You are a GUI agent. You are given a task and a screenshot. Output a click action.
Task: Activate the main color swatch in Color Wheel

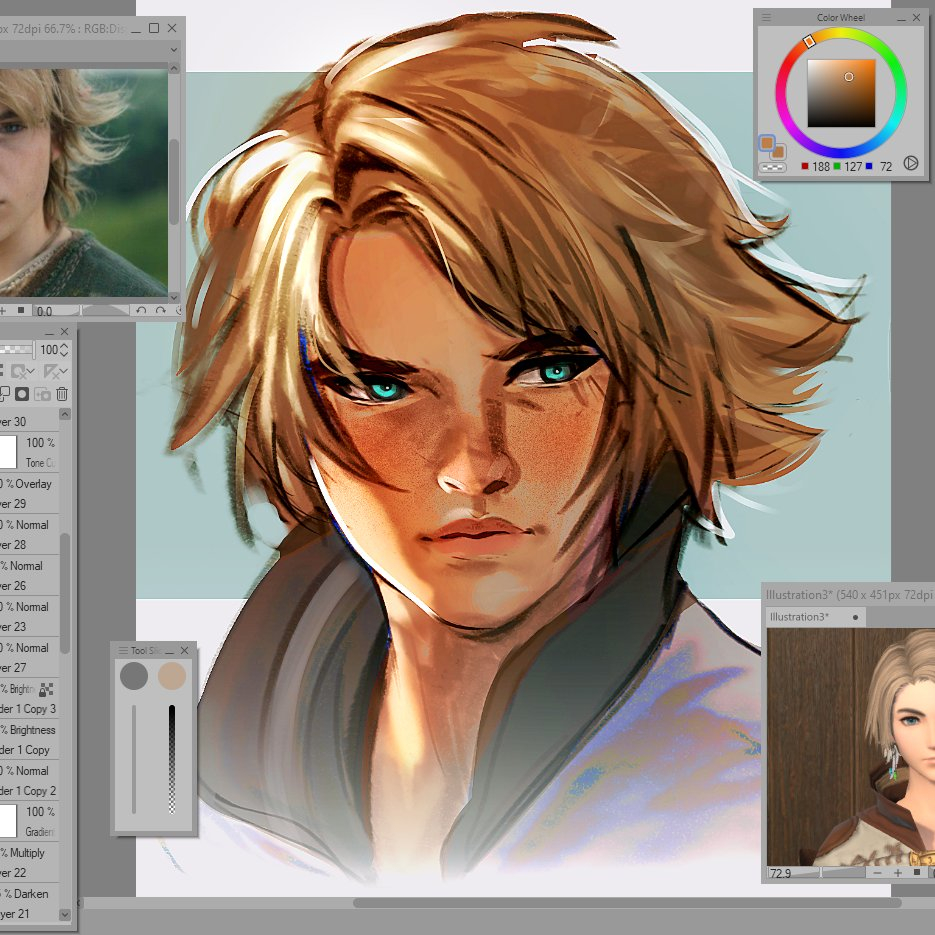point(766,143)
